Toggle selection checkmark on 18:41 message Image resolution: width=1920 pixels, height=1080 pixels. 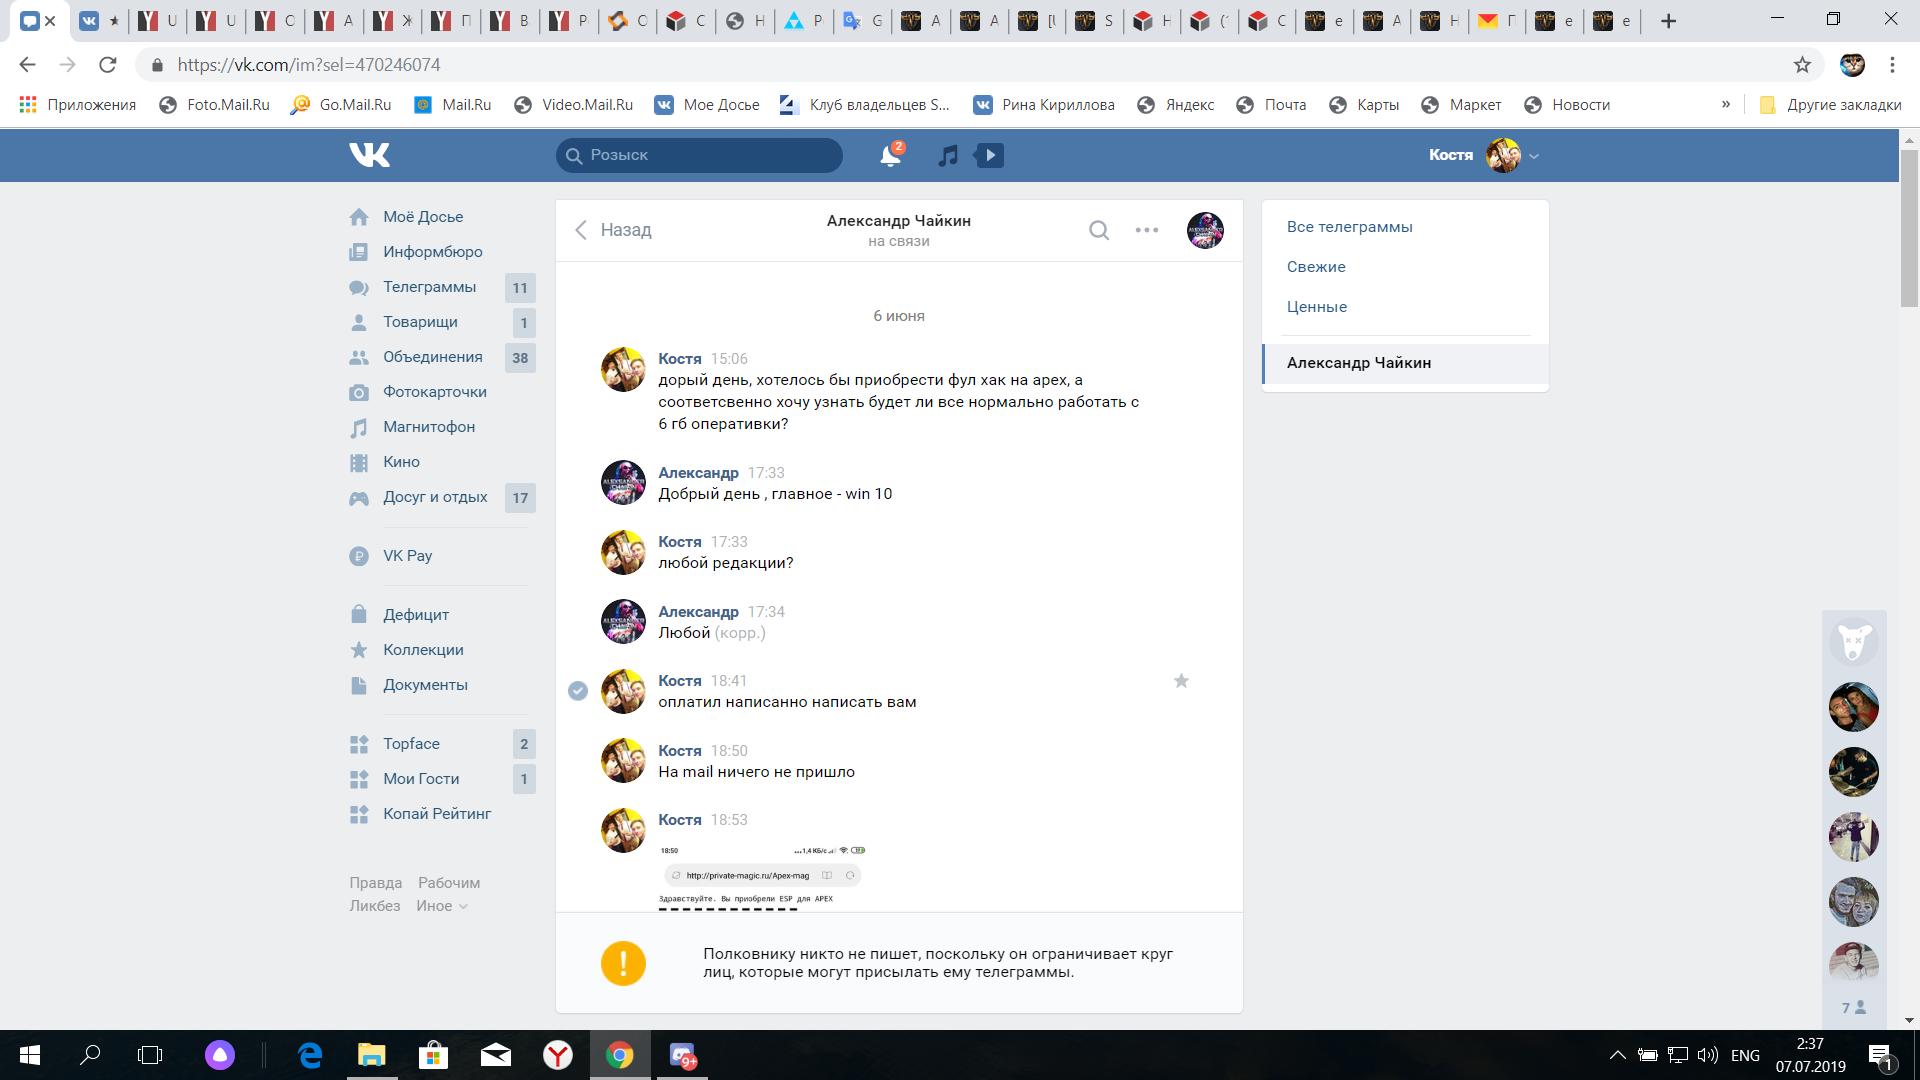point(578,691)
